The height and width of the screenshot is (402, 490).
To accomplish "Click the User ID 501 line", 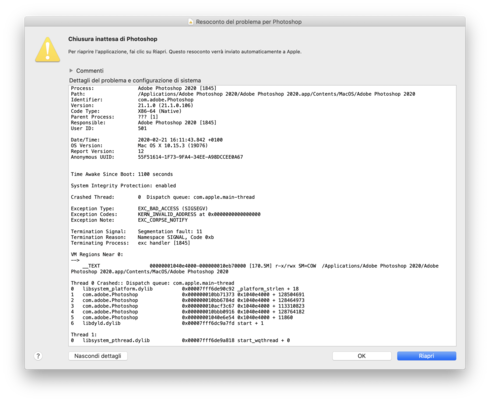I will (x=109, y=128).
